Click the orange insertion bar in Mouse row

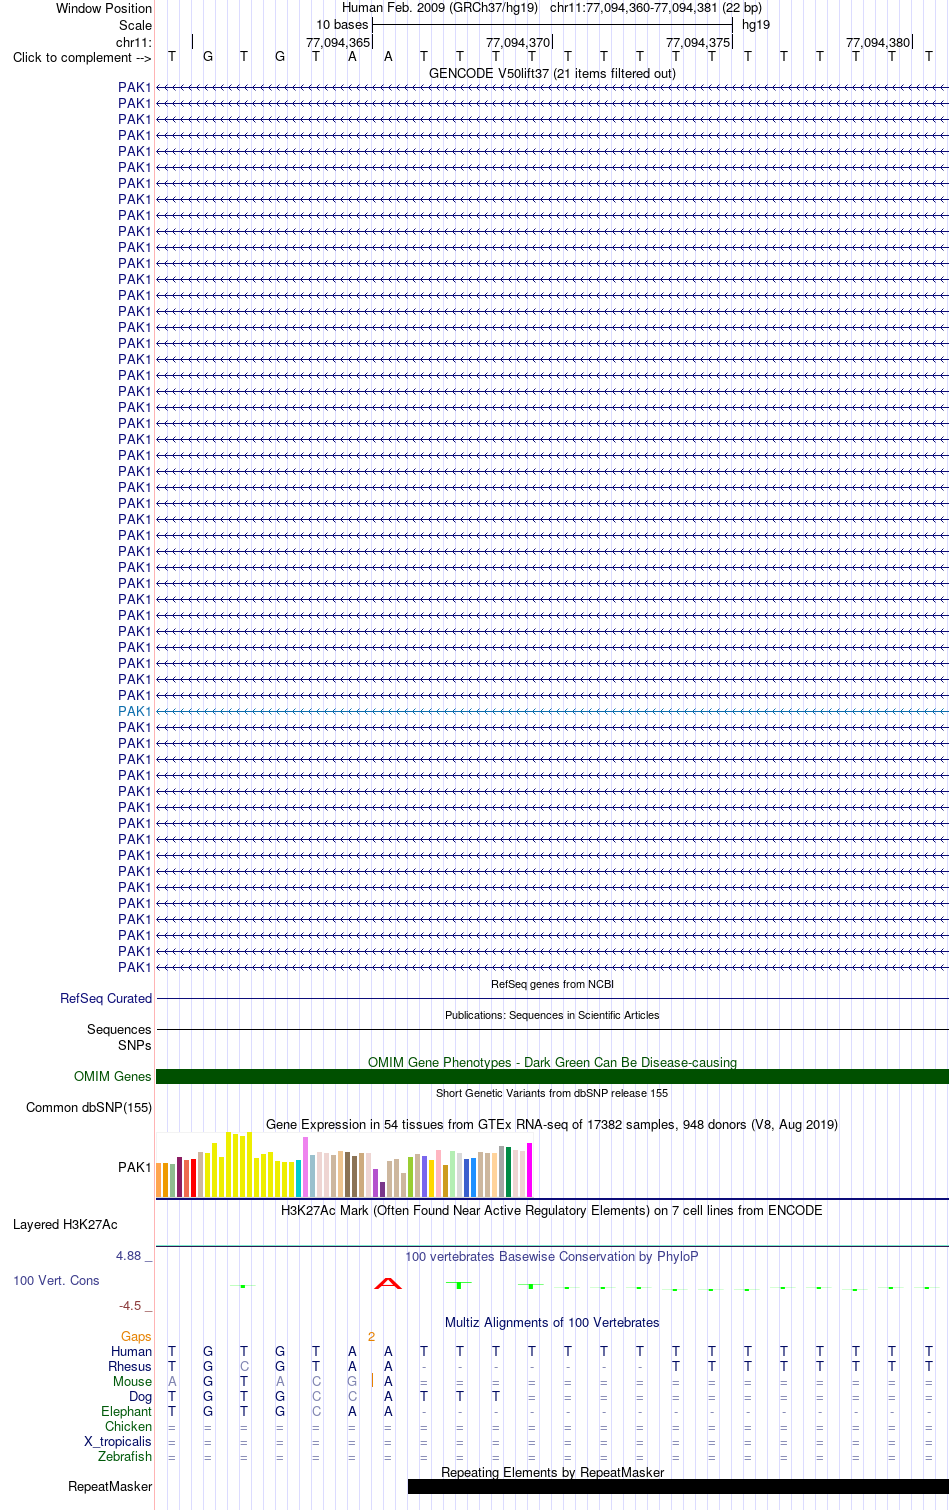click(372, 1381)
